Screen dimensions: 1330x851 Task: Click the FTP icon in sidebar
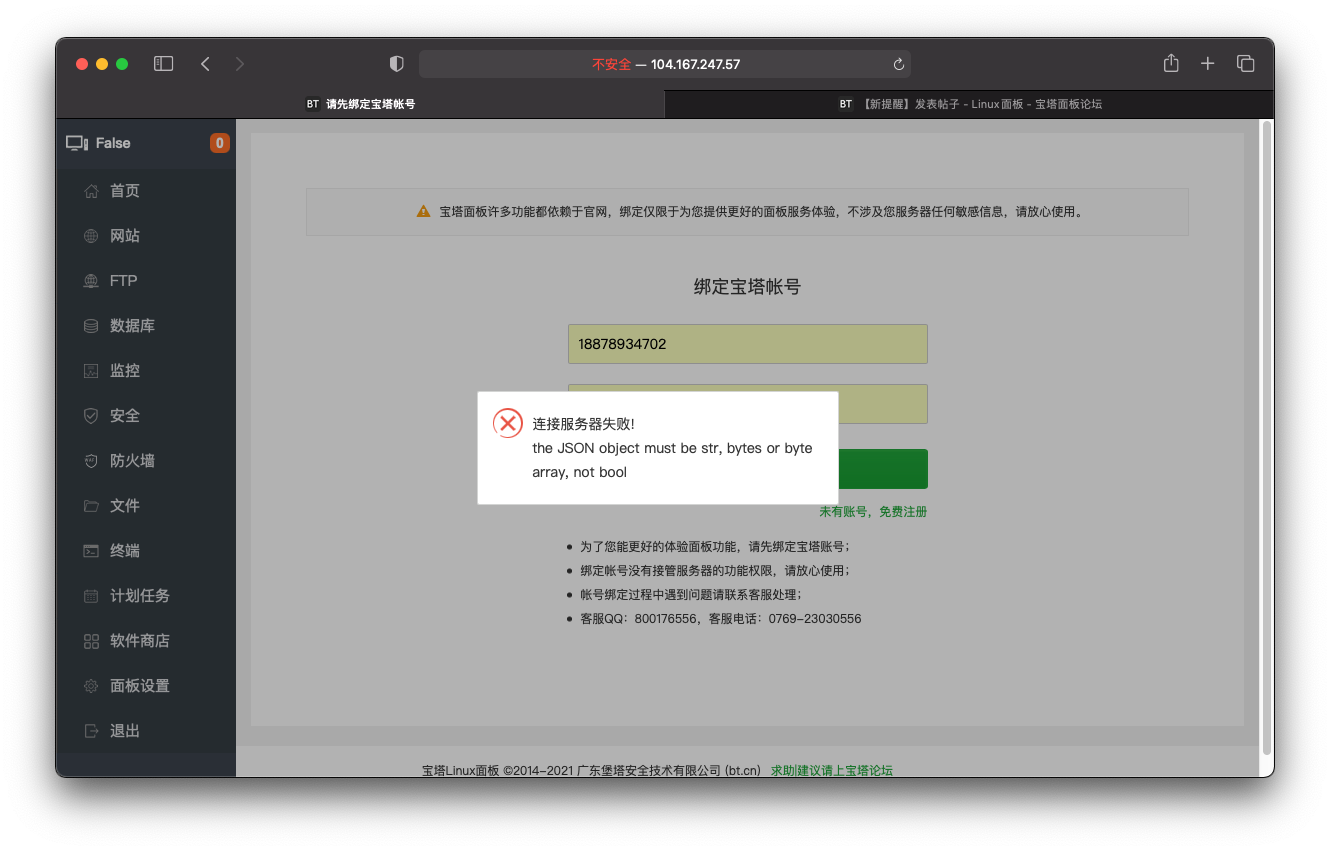click(x=92, y=281)
